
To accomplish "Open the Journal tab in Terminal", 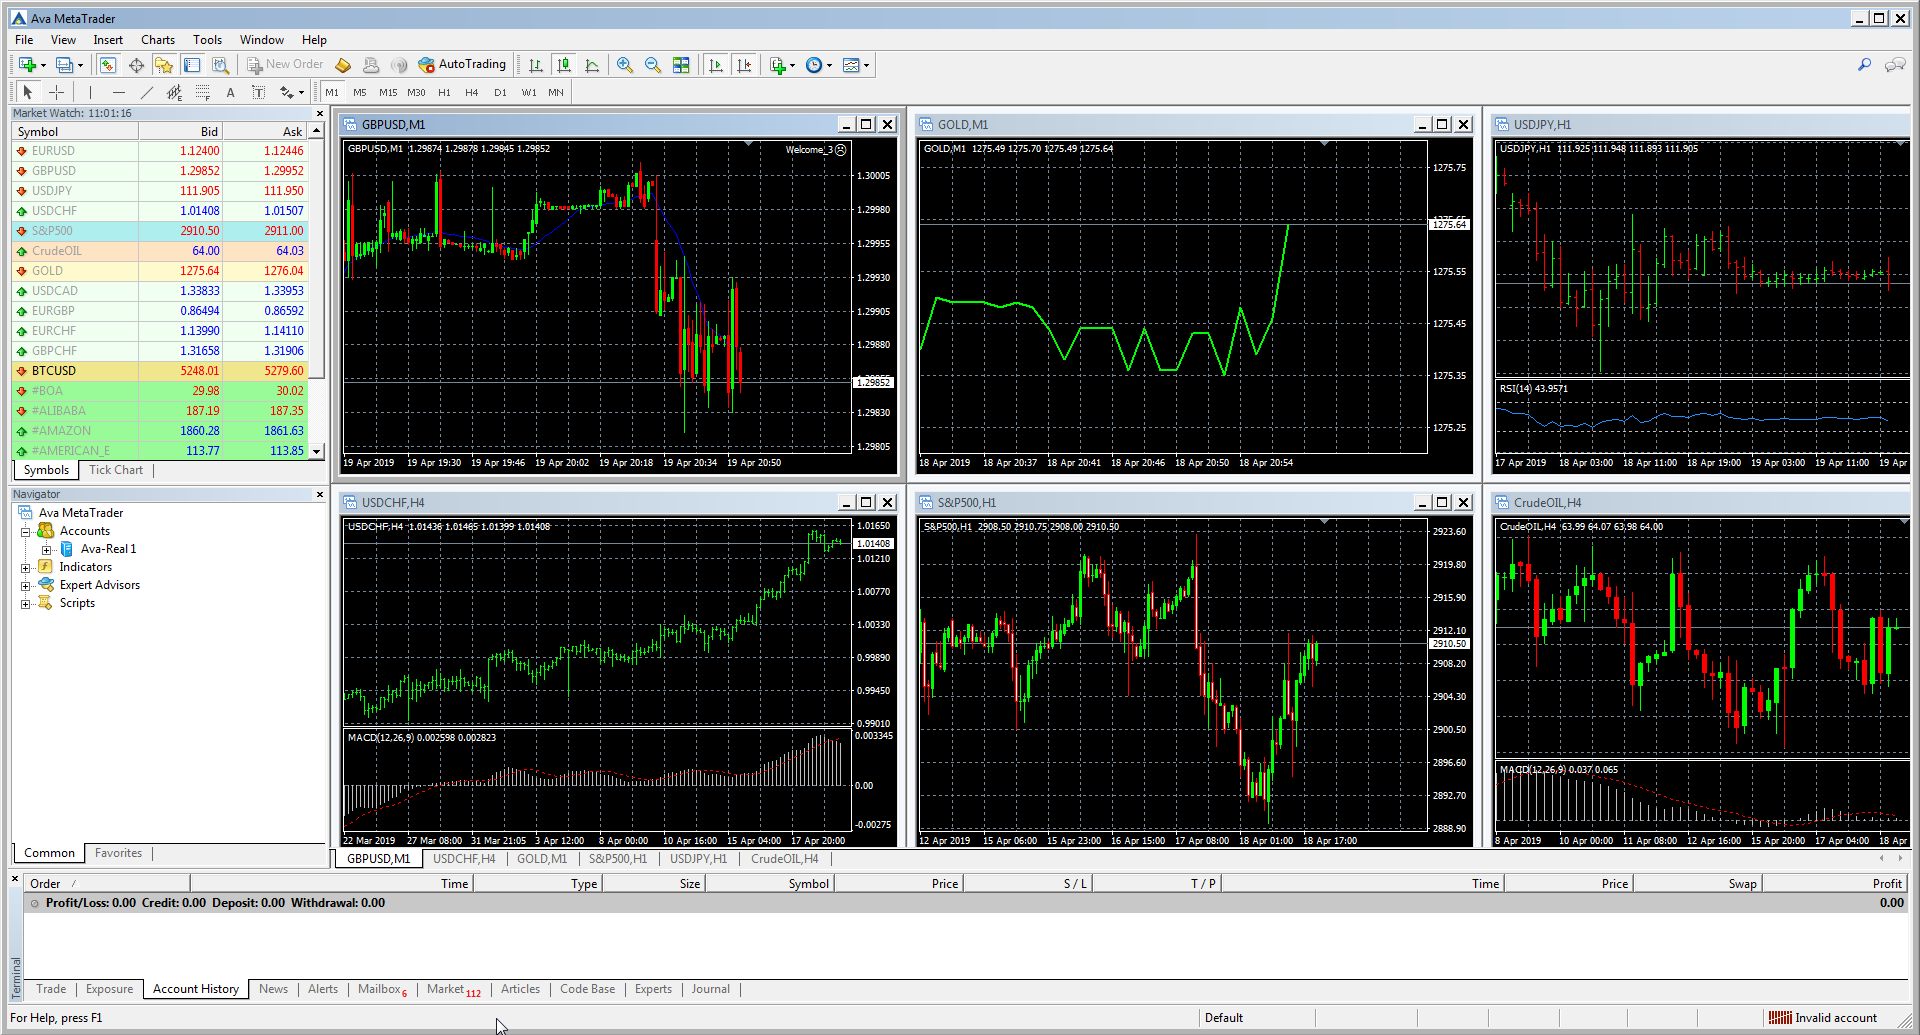I will point(710,989).
